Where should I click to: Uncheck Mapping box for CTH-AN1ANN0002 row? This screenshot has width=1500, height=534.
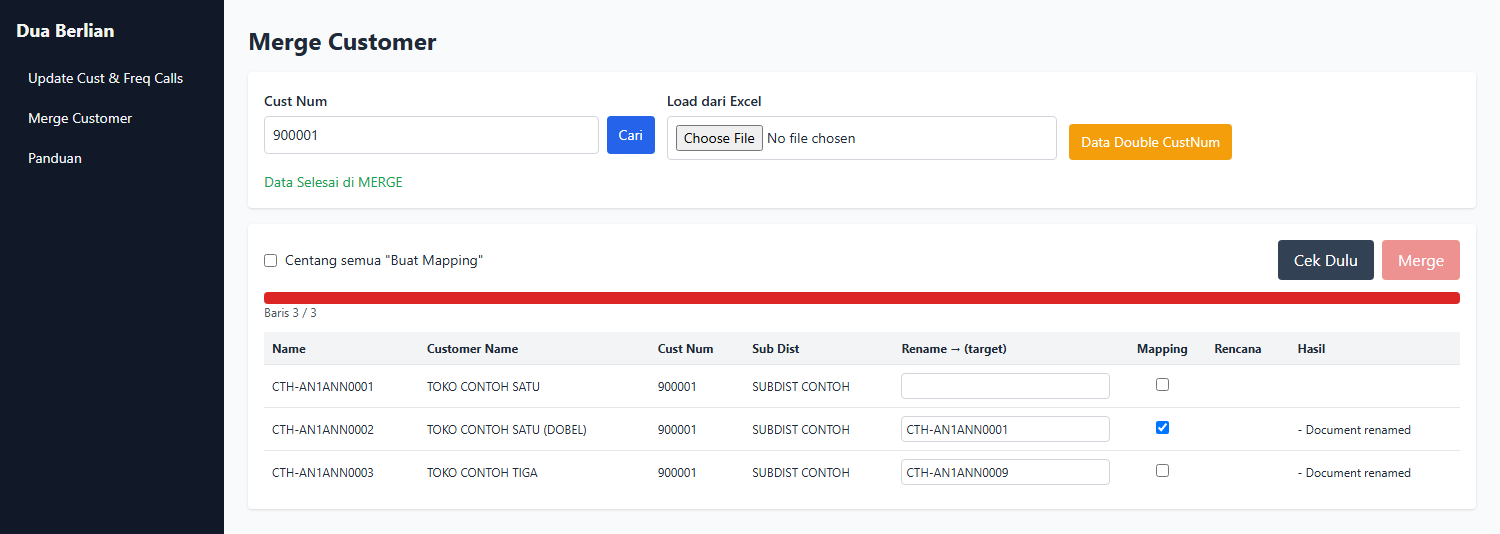pyautogui.click(x=1162, y=428)
